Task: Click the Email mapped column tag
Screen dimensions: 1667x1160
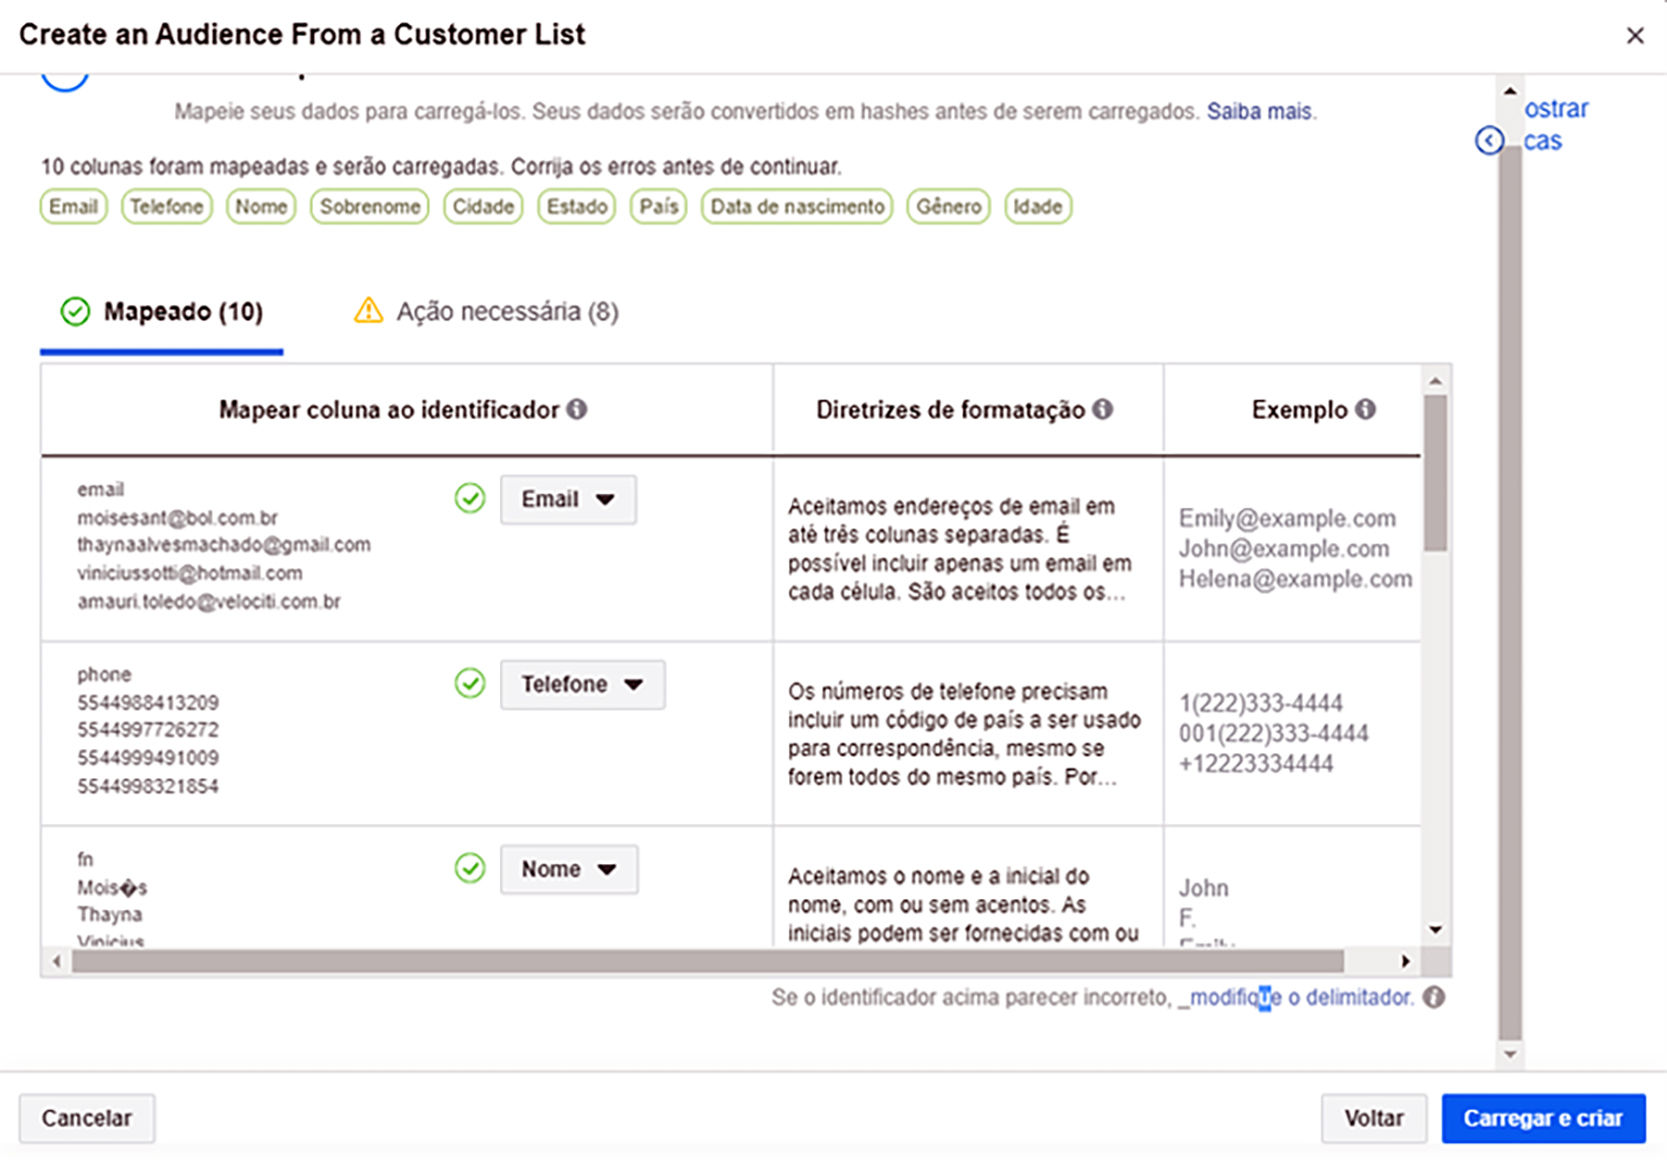Action: (x=74, y=206)
